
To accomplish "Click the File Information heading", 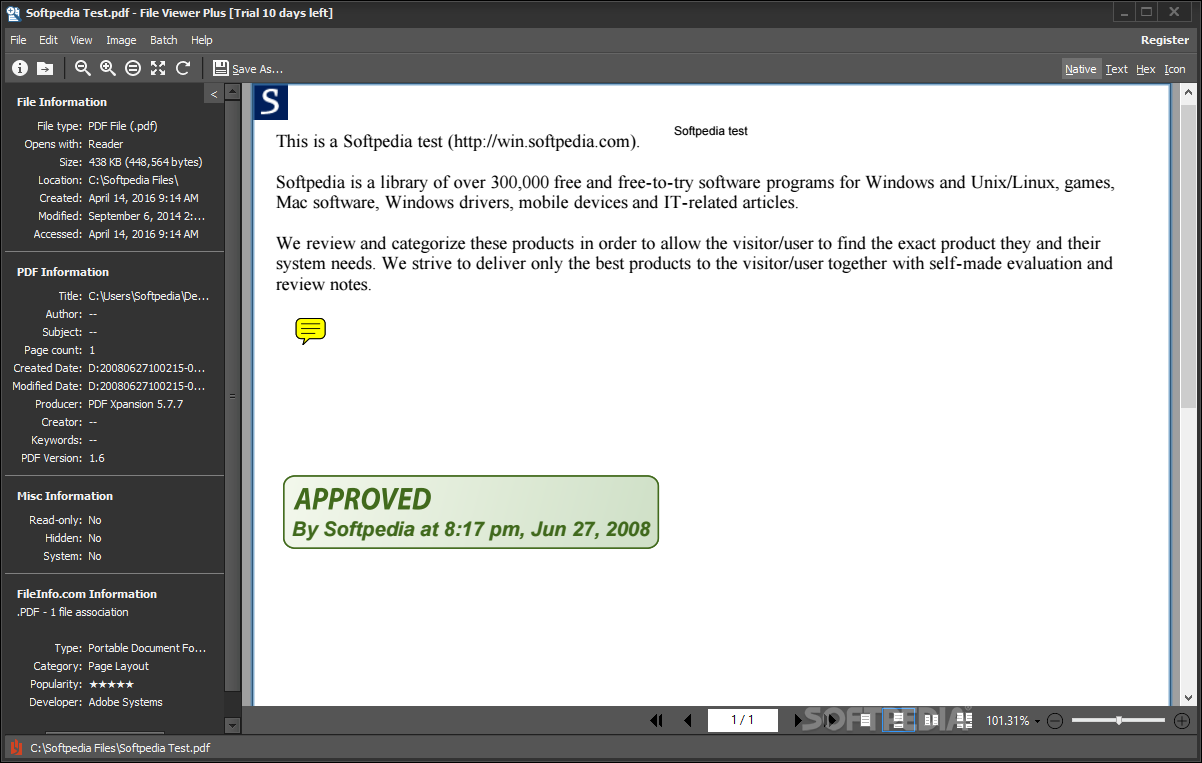I will click(62, 102).
